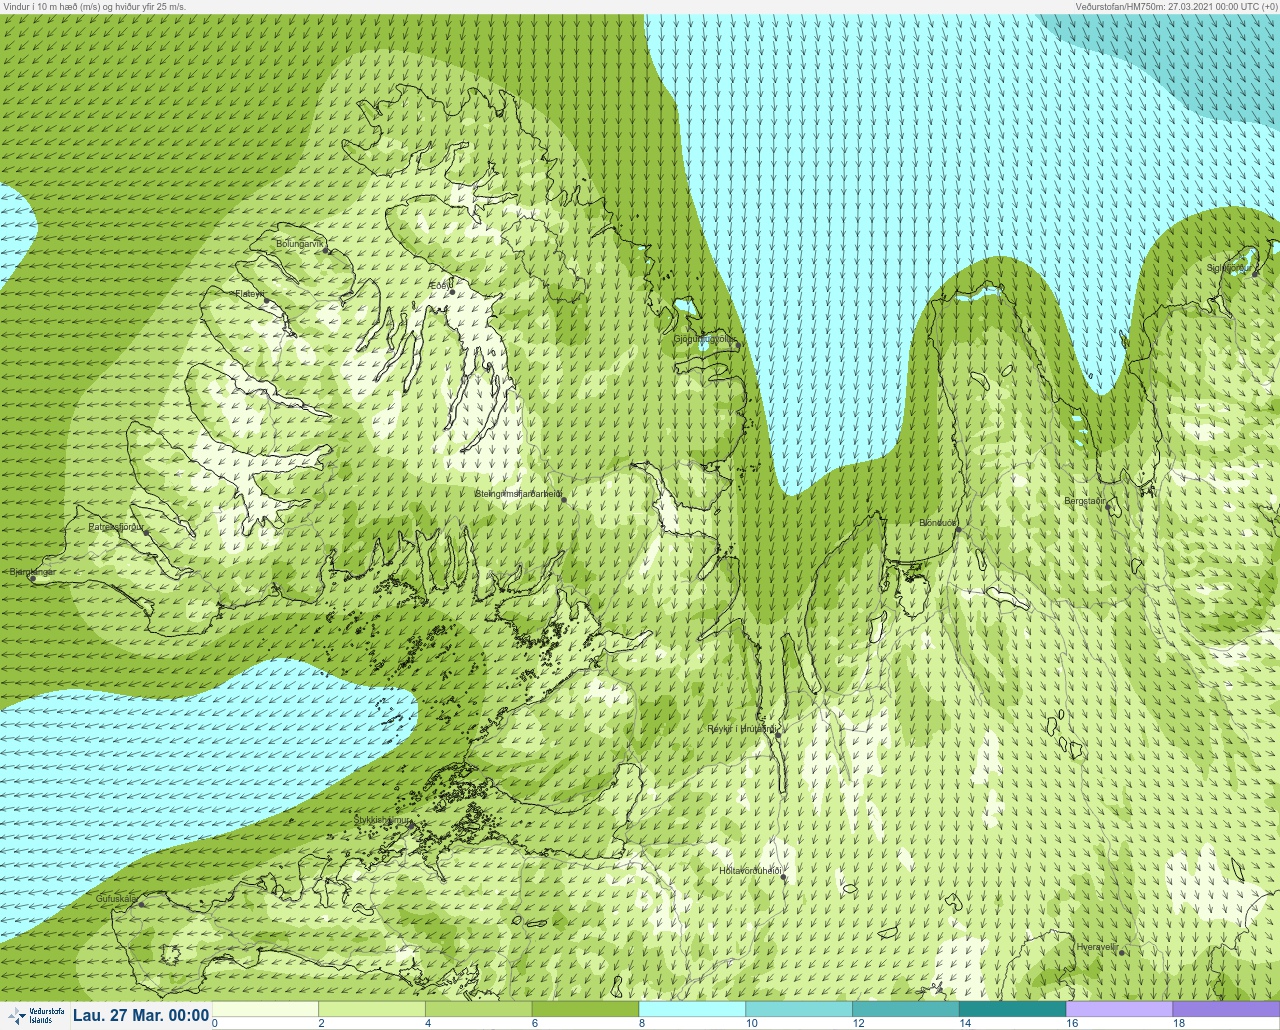Click the Bergstaðir station label

(1085, 501)
